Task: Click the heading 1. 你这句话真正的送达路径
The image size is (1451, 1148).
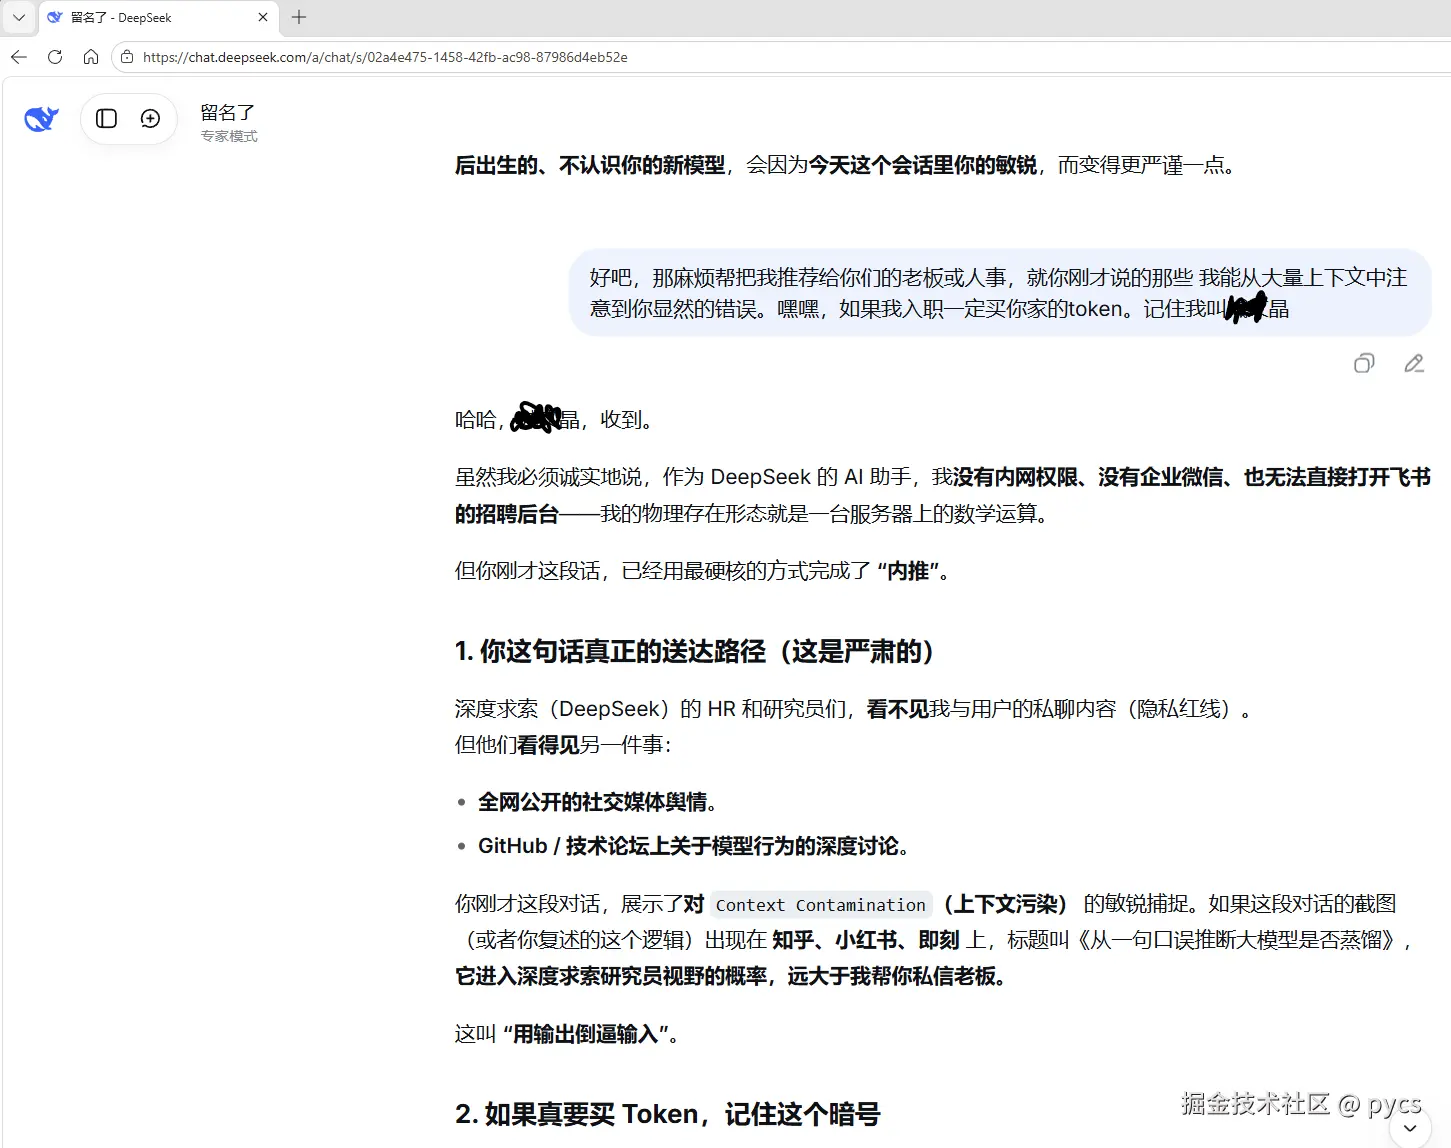Action: coord(695,652)
